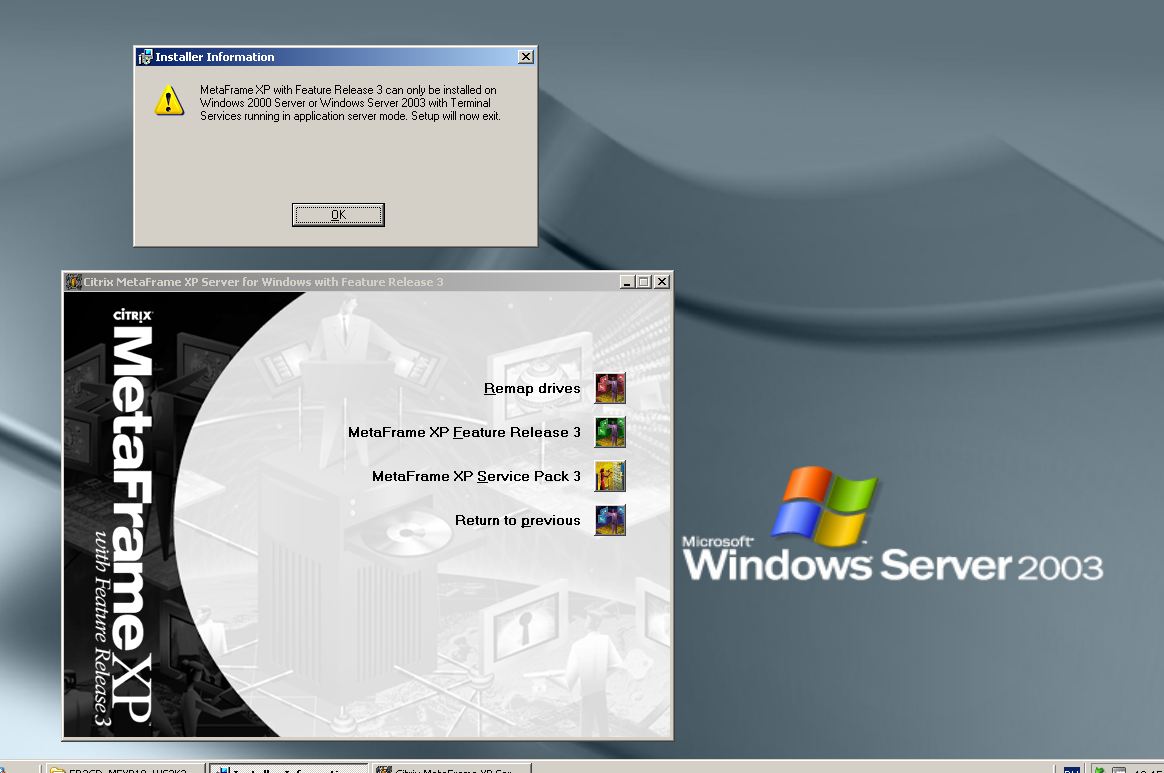Click the "Setup will now exit" message text
Screen dimensions: 1164x773
pos(456,116)
